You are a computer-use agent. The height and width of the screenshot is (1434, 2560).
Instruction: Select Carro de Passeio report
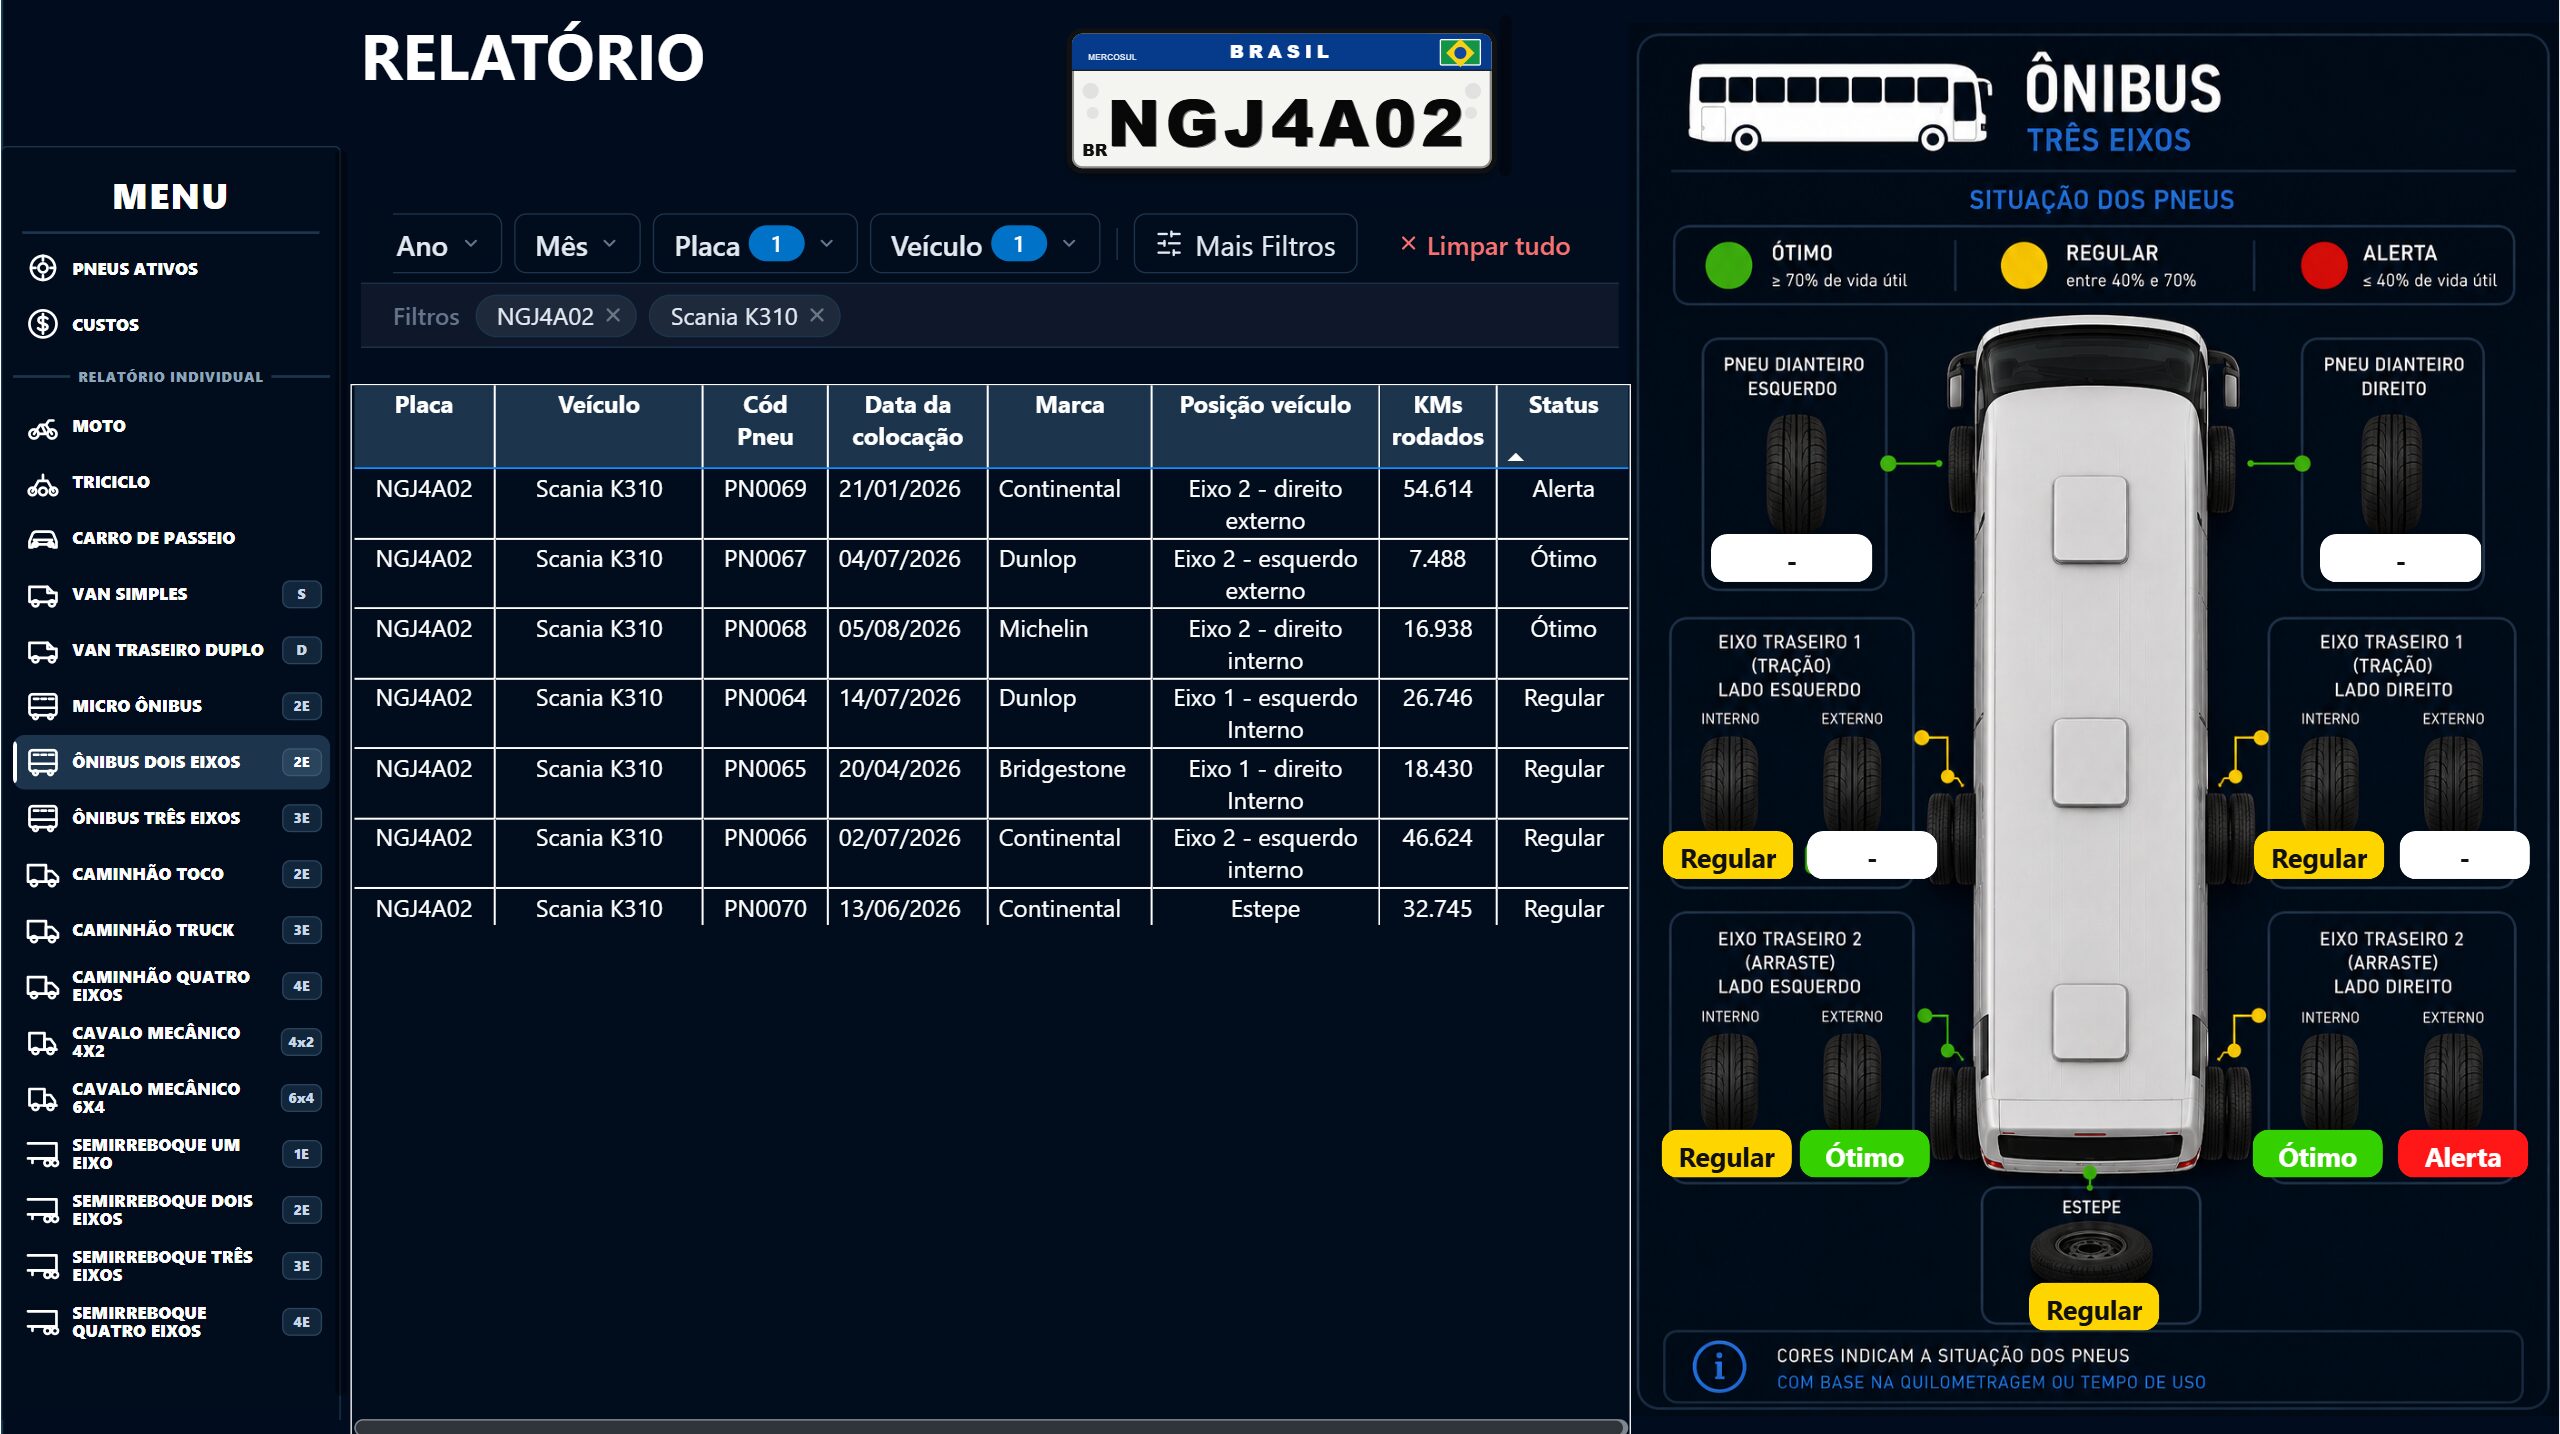pyautogui.click(x=172, y=538)
